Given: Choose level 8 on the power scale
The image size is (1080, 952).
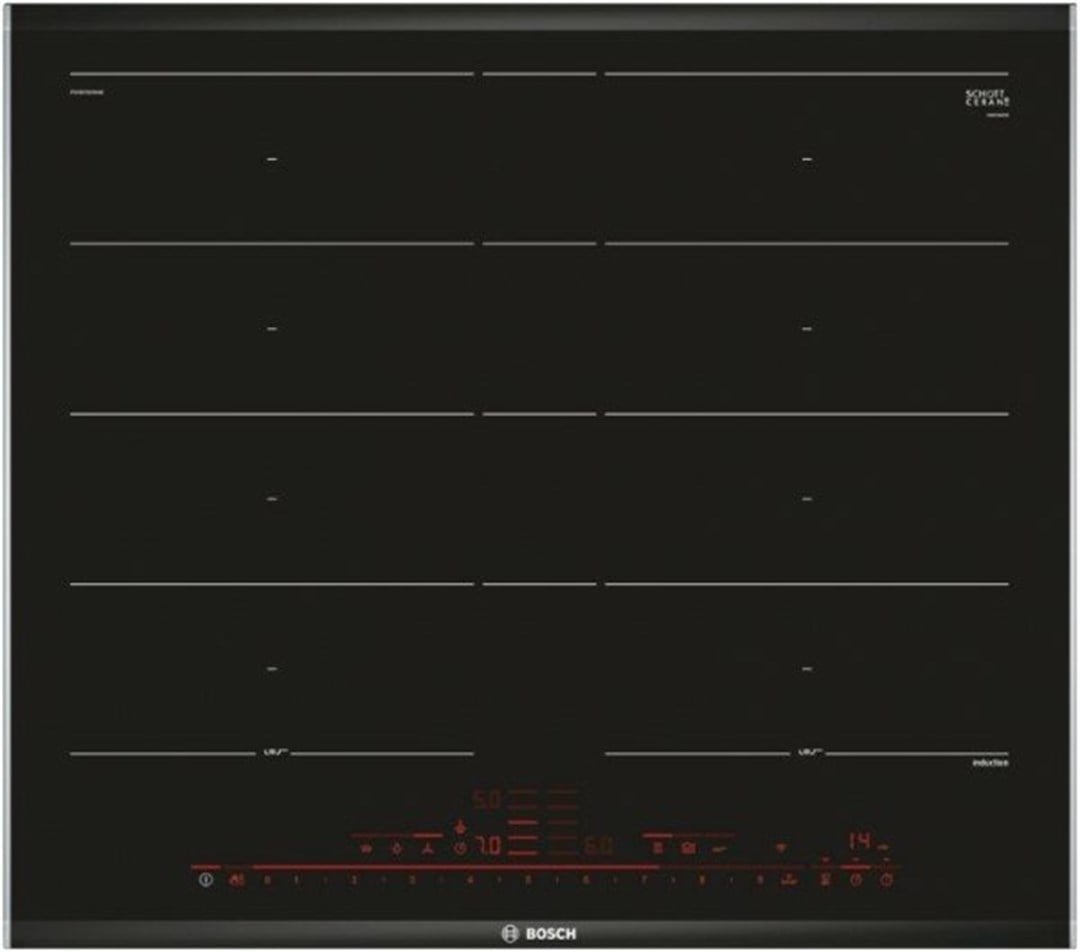Looking at the screenshot, I should tap(702, 880).
